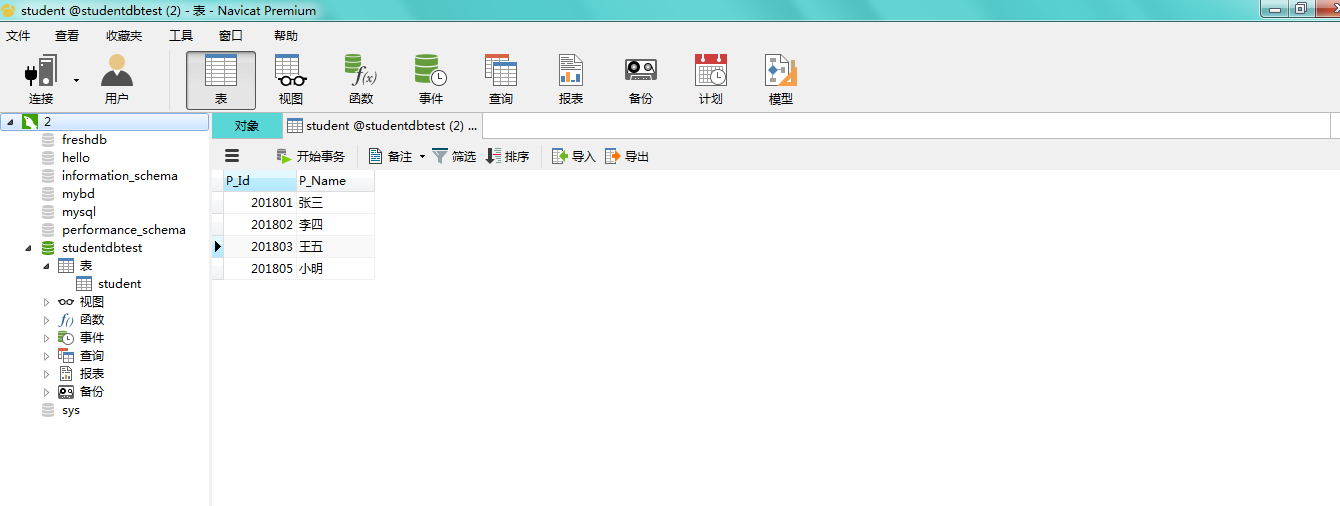Expand the 报表 node in tree
Screen dimensions: 1340x506
[46, 374]
